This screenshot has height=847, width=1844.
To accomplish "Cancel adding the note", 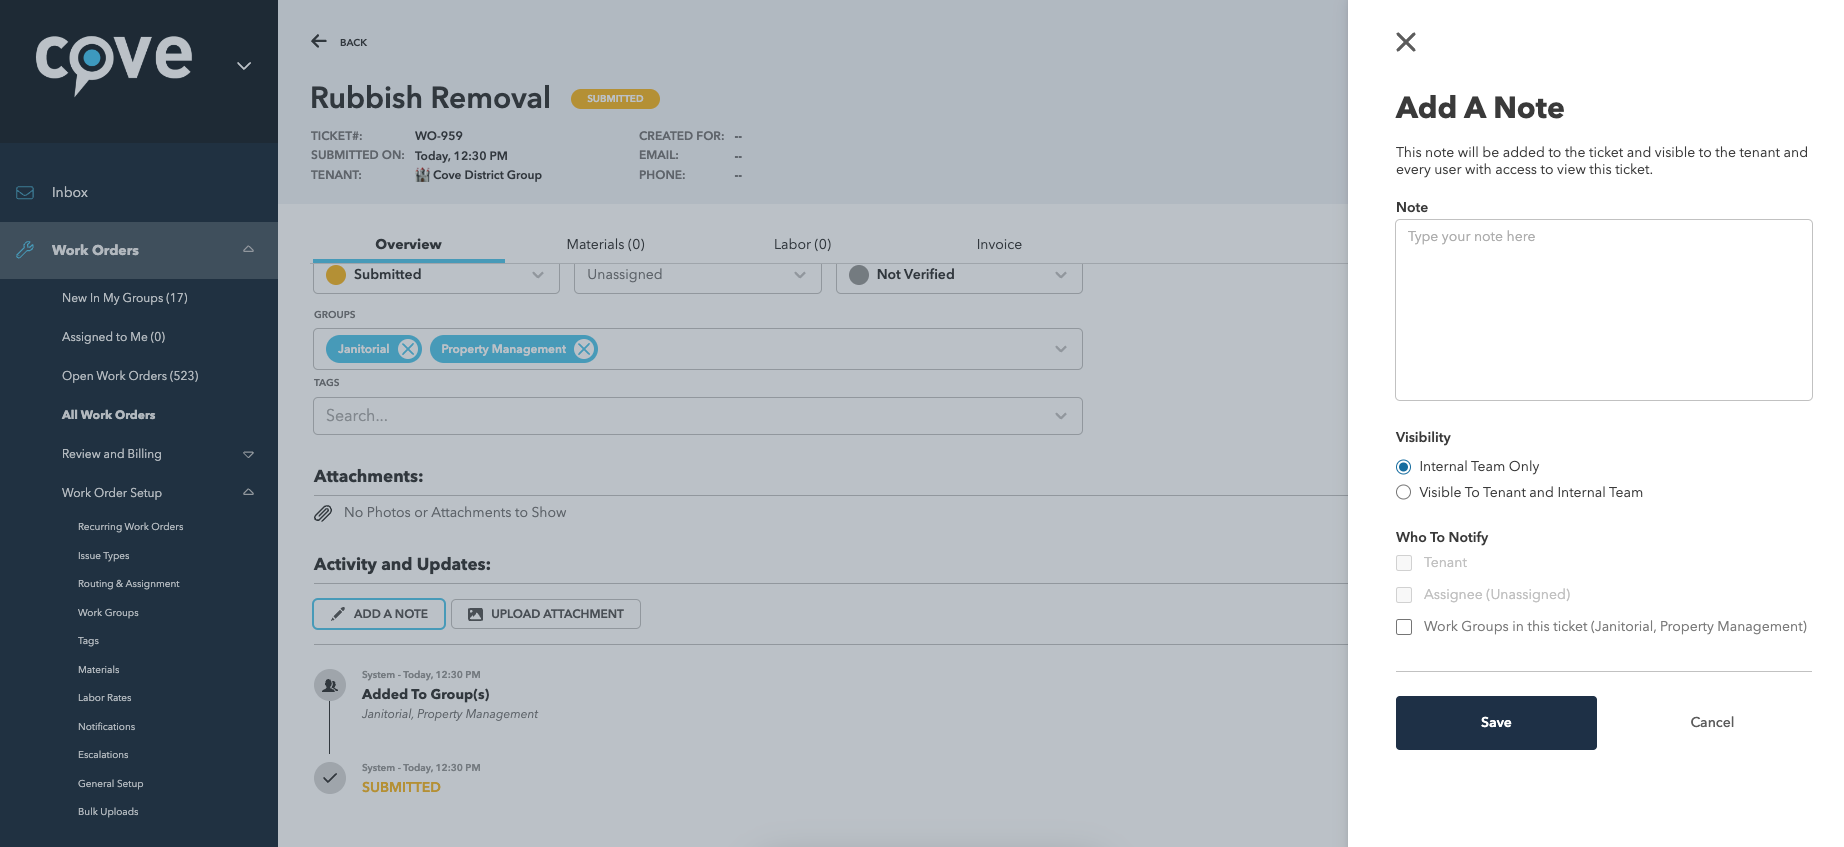I will [x=1712, y=722].
